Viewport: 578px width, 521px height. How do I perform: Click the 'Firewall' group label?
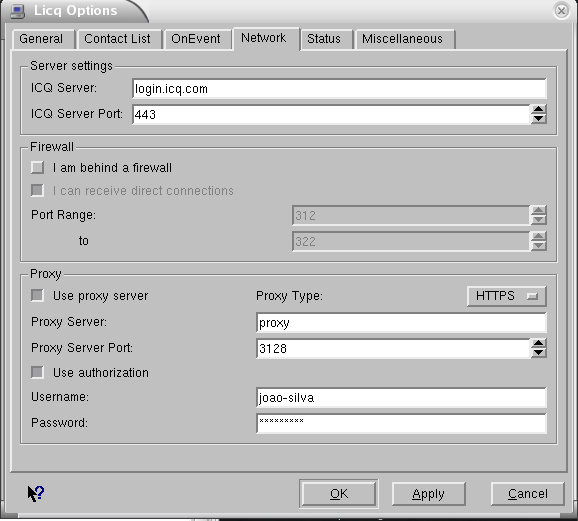52,147
